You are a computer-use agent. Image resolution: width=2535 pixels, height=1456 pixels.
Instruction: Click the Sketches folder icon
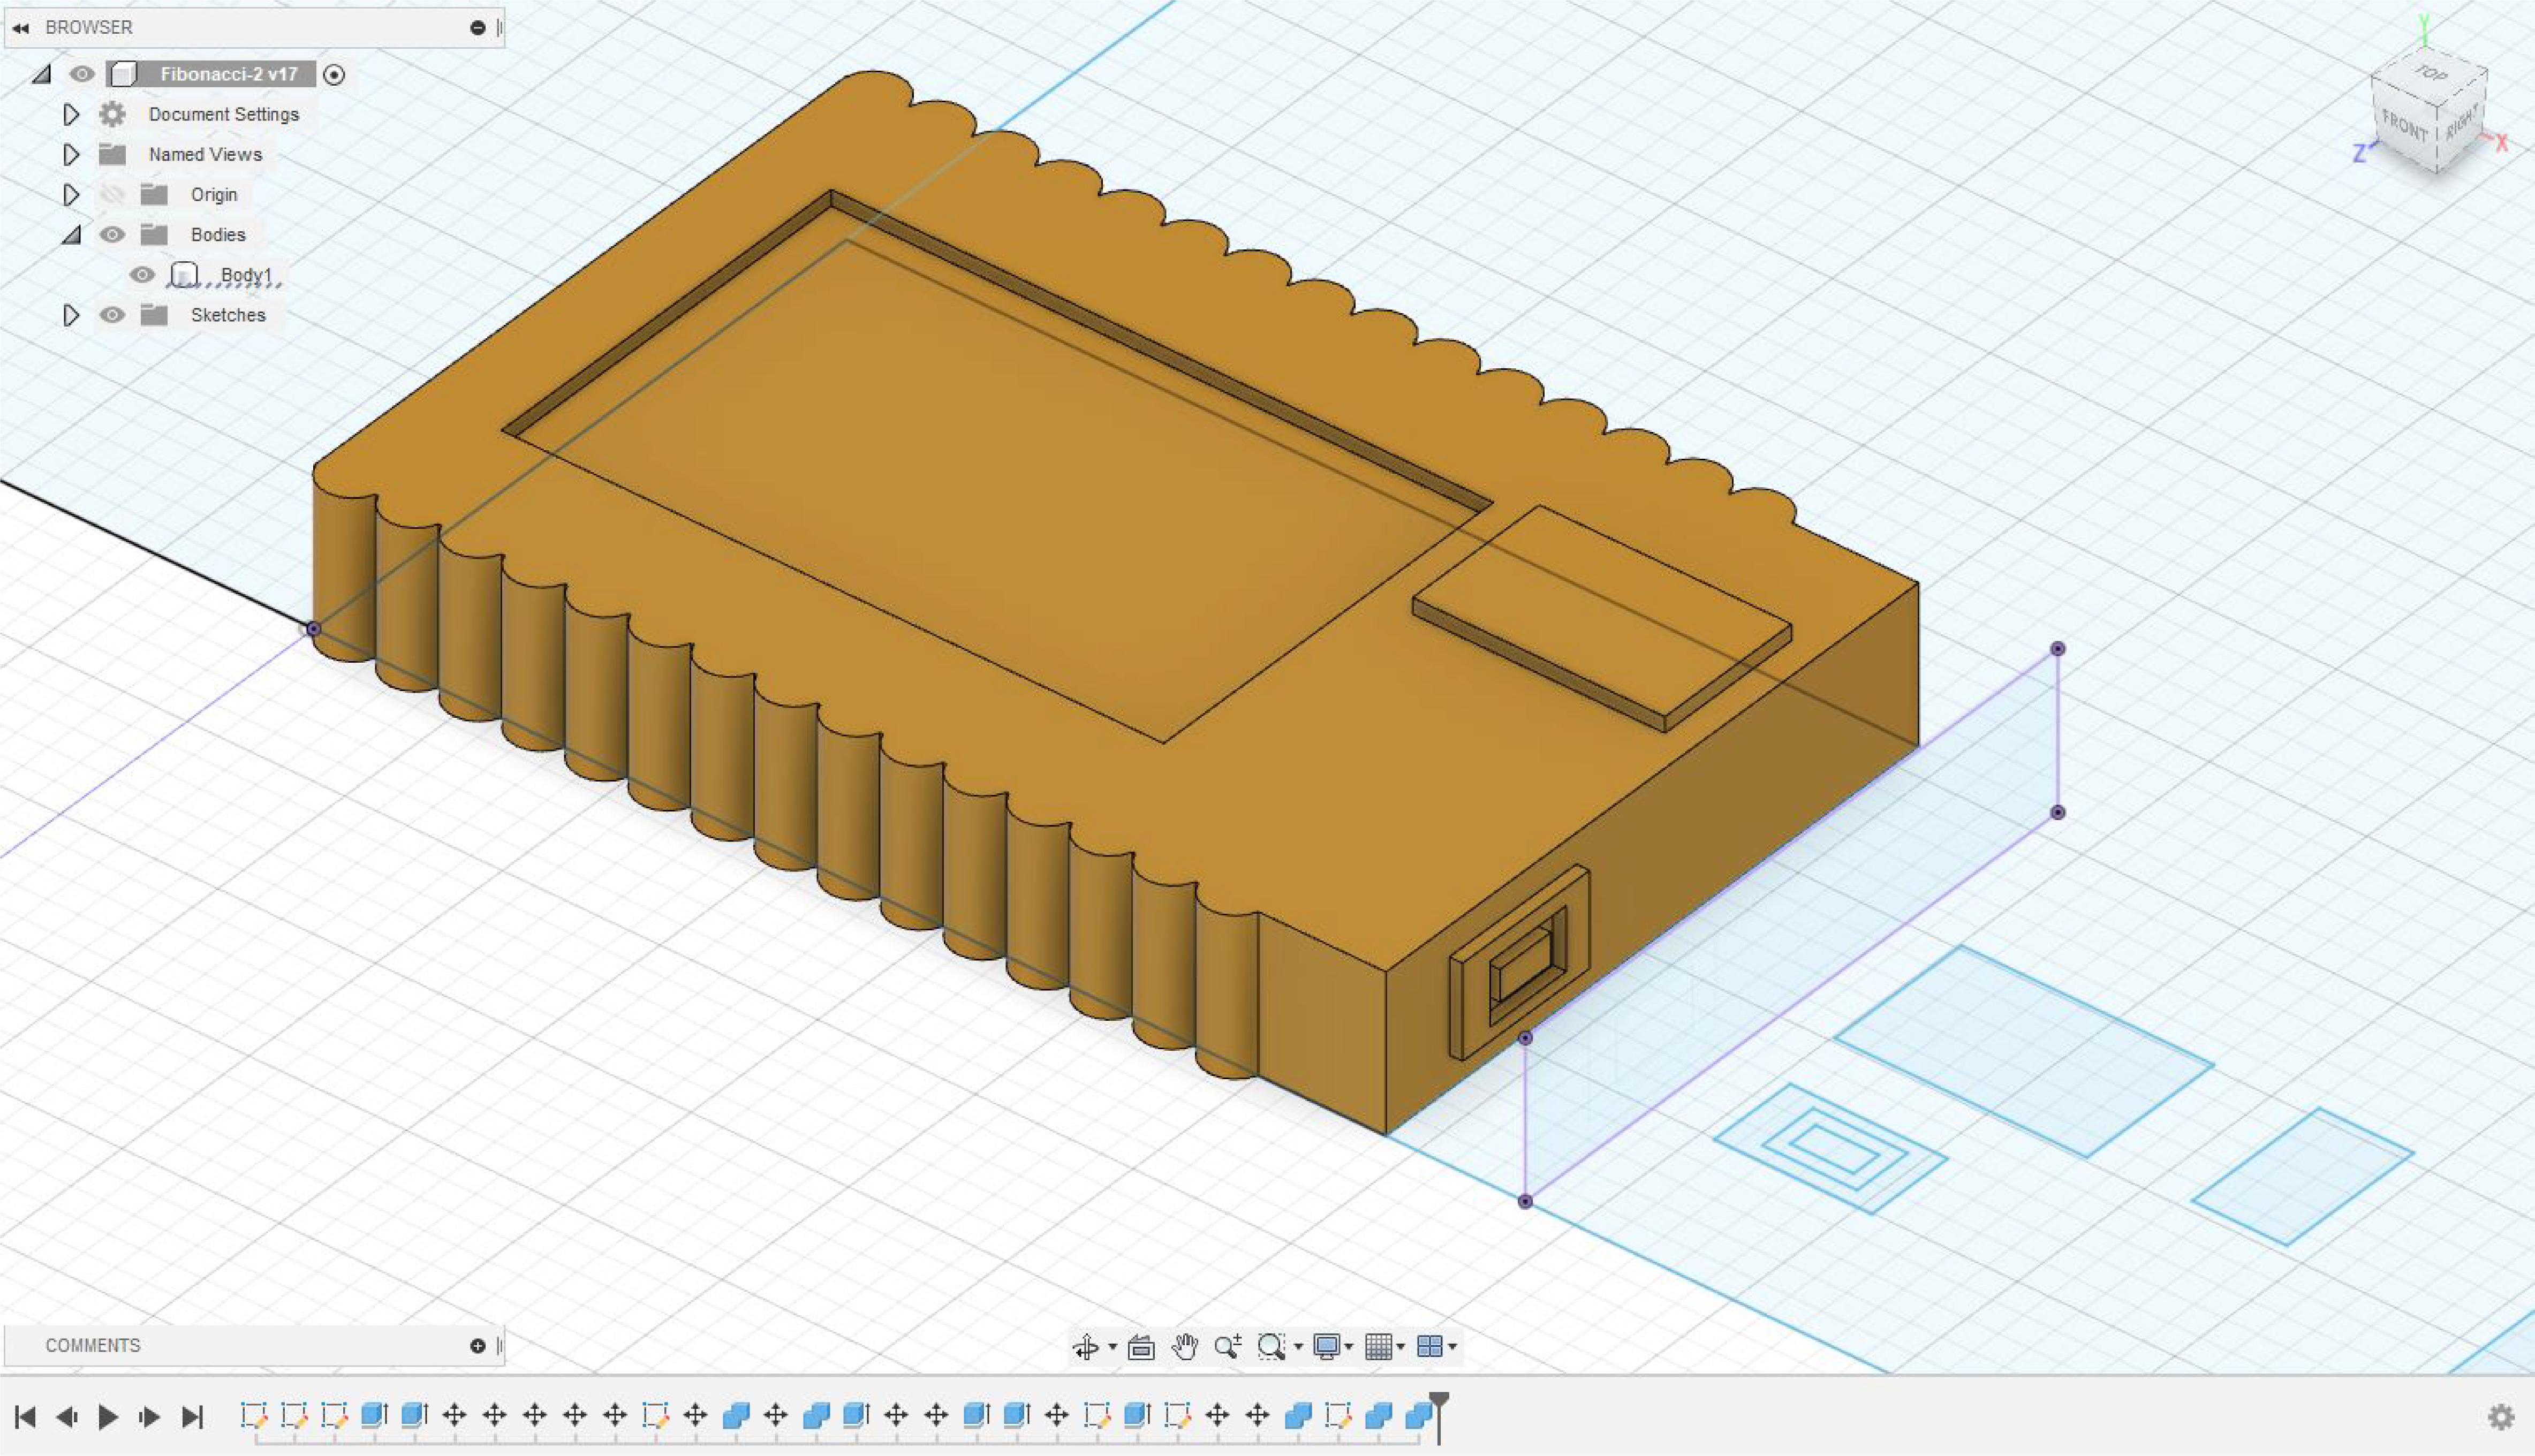point(154,315)
